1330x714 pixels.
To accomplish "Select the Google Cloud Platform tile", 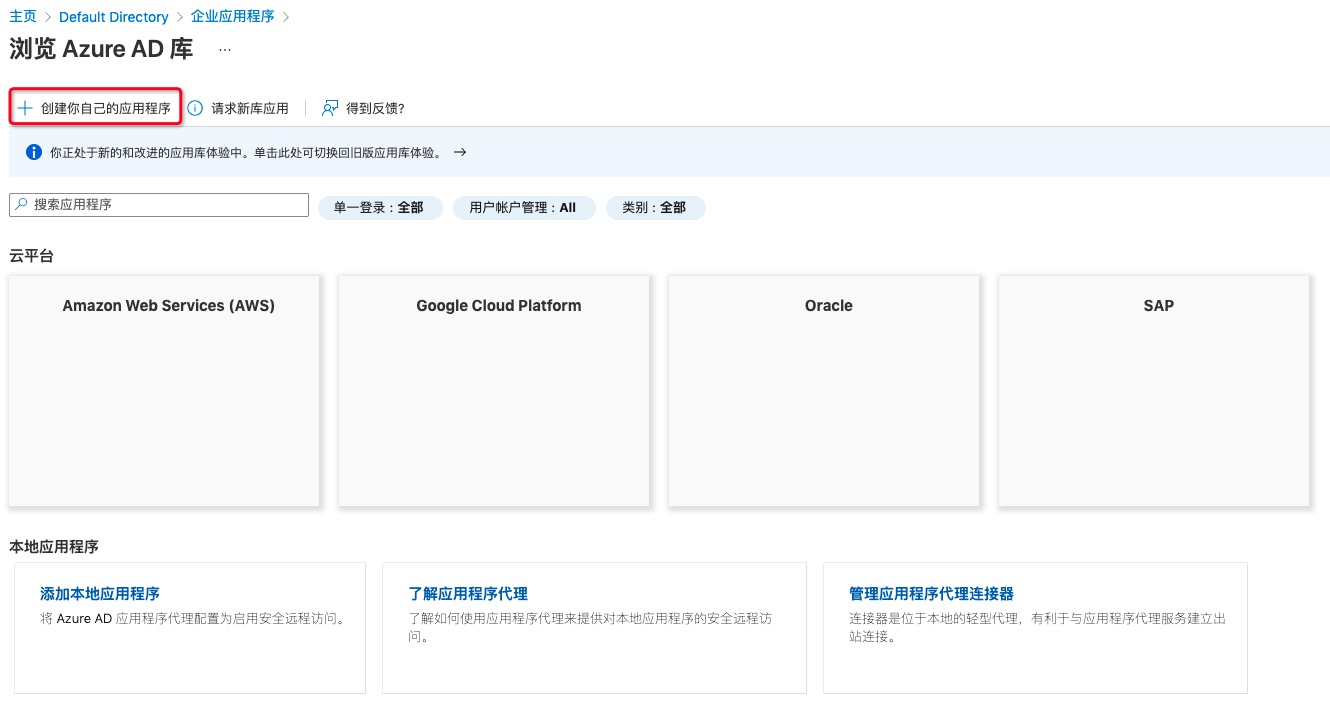I will pyautogui.click(x=494, y=391).
